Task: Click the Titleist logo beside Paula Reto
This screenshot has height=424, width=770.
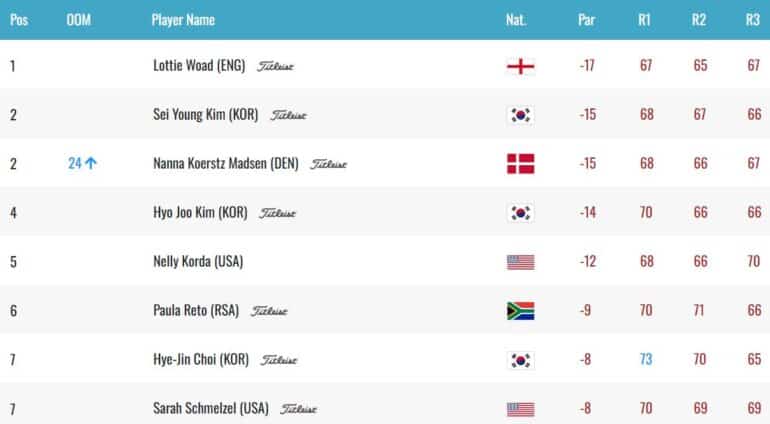Action: click(x=269, y=311)
